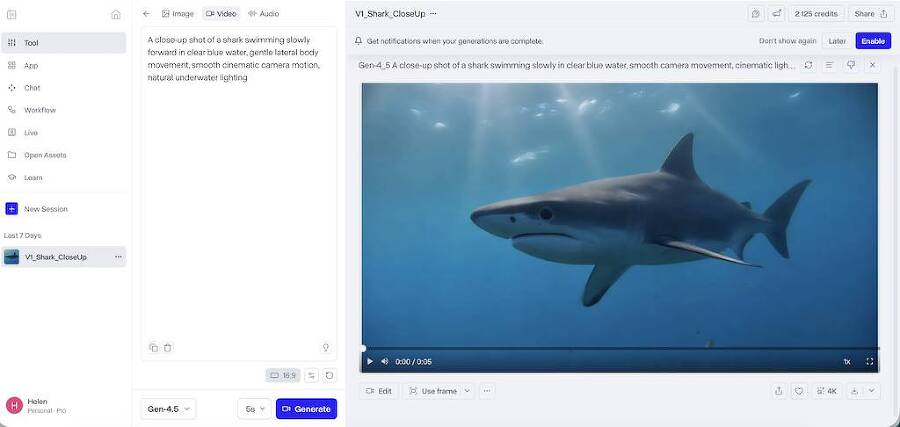Upscale the video to 4K
This screenshot has width=900, height=427.
click(x=827, y=391)
